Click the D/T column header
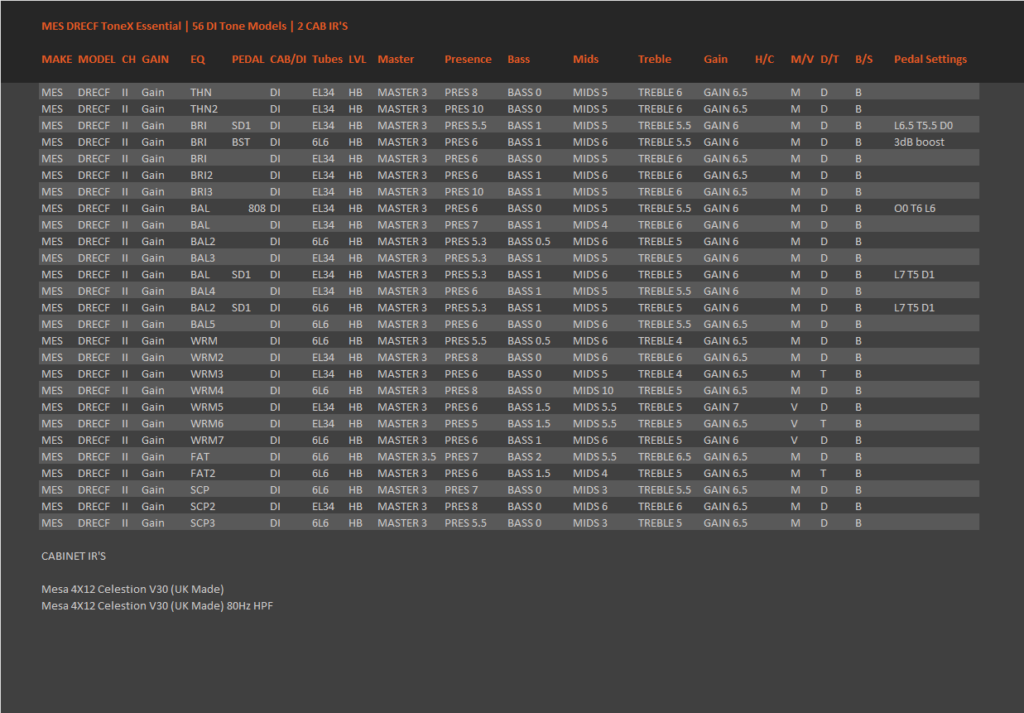Image resolution: width=1024 pixels, height=713 pixels. (x=829, y=59)
